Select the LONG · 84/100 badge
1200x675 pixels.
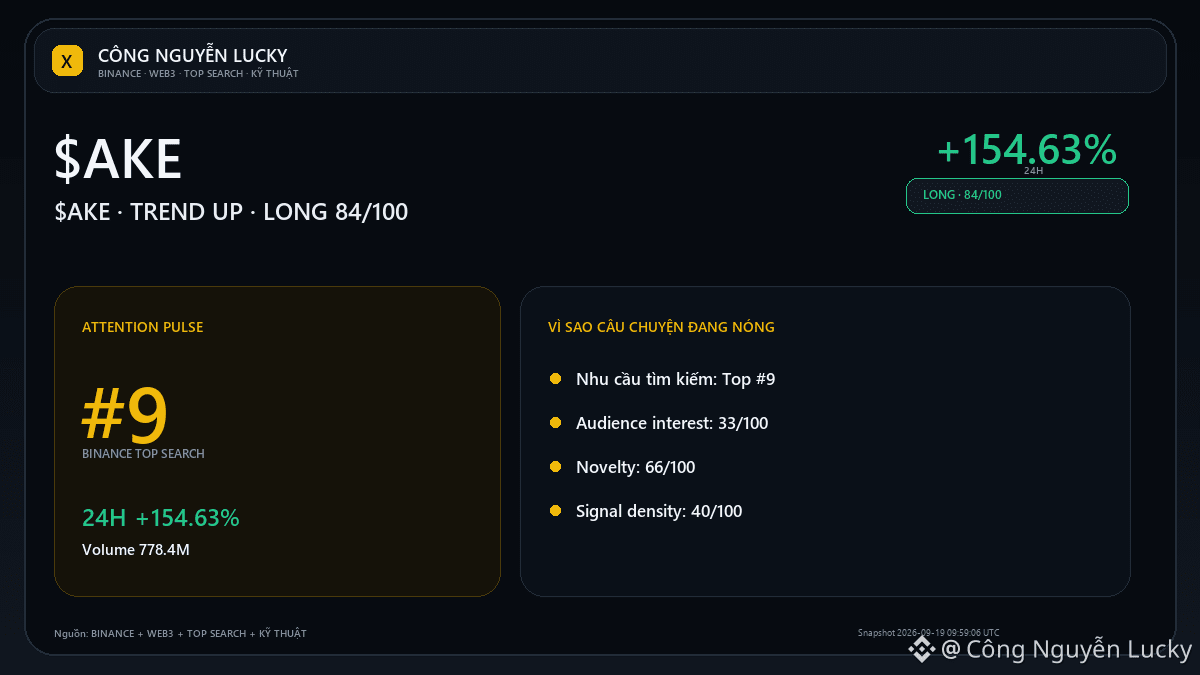coord(1017,196)
